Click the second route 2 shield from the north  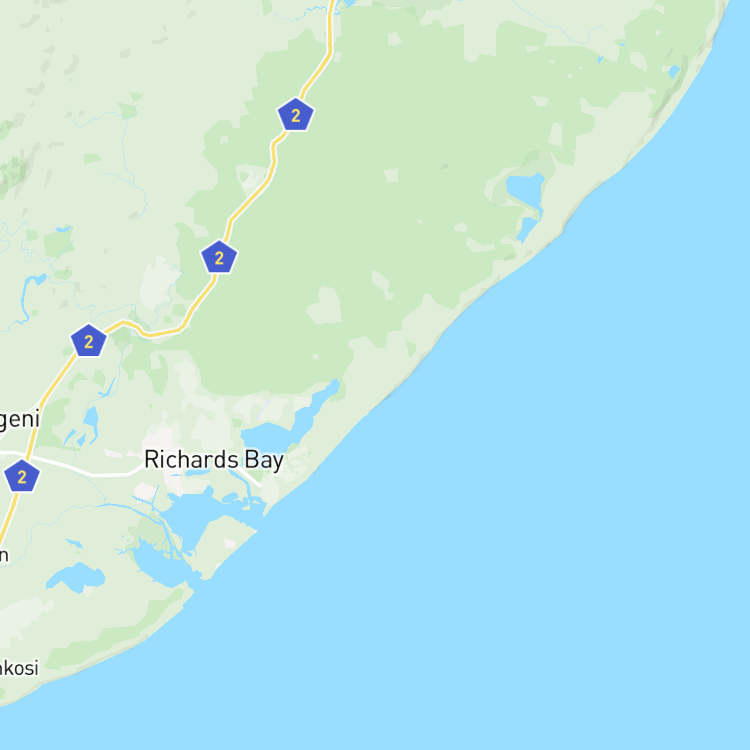click(x=219, y=257)
